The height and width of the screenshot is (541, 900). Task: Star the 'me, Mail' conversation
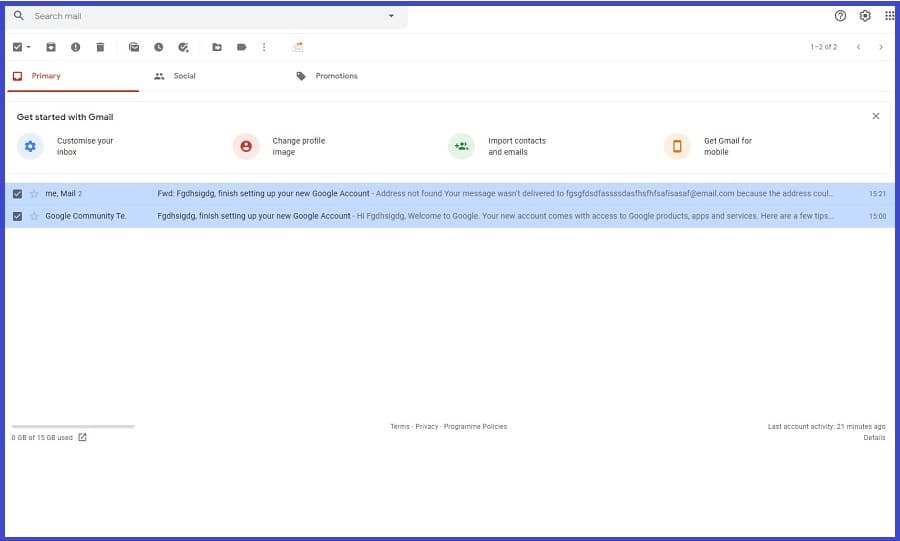34,194
